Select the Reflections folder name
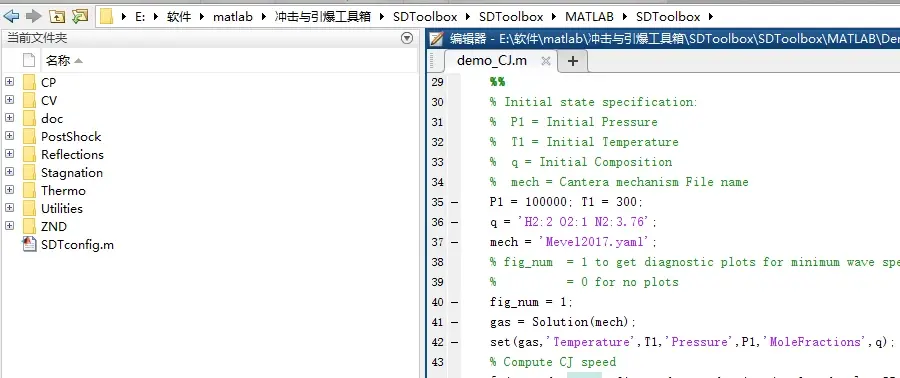900x378 pixels. click(72, 154)
